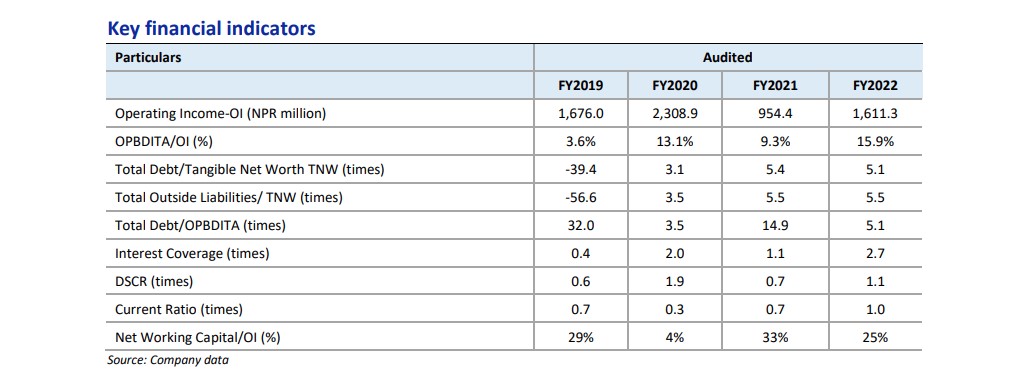
Task: Click Total Outside Liabilities/ TNW label
Action: click(229, 198)
